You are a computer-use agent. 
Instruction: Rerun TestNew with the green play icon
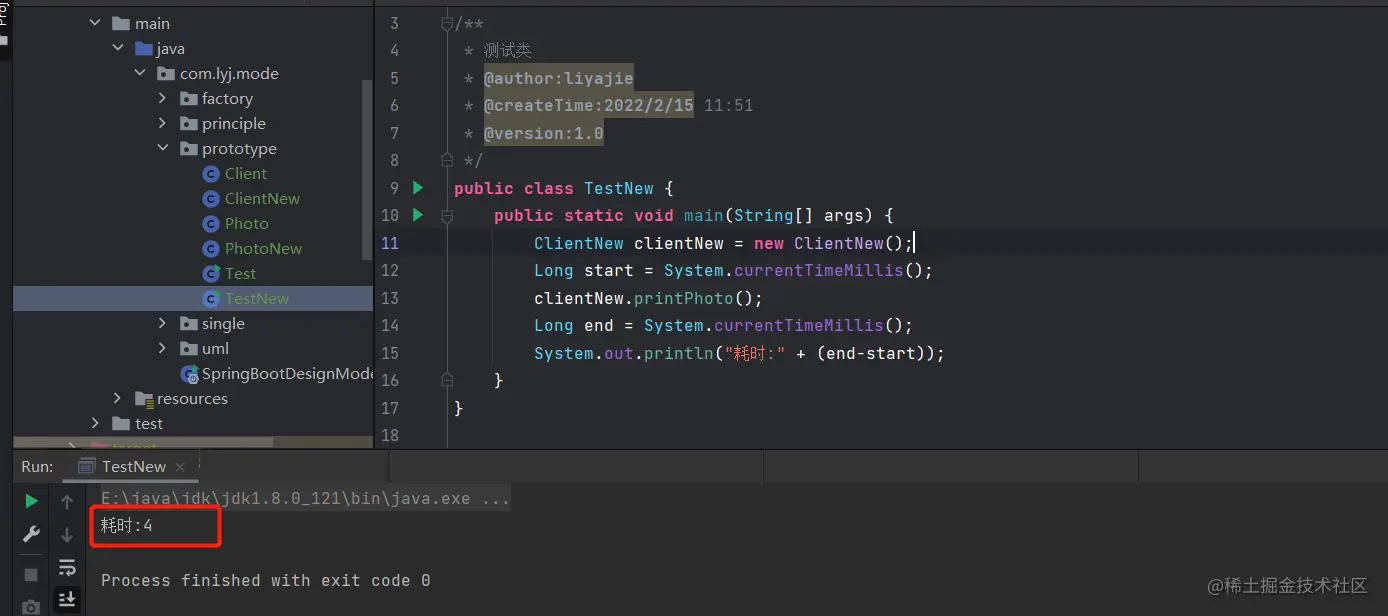[31, 501]
